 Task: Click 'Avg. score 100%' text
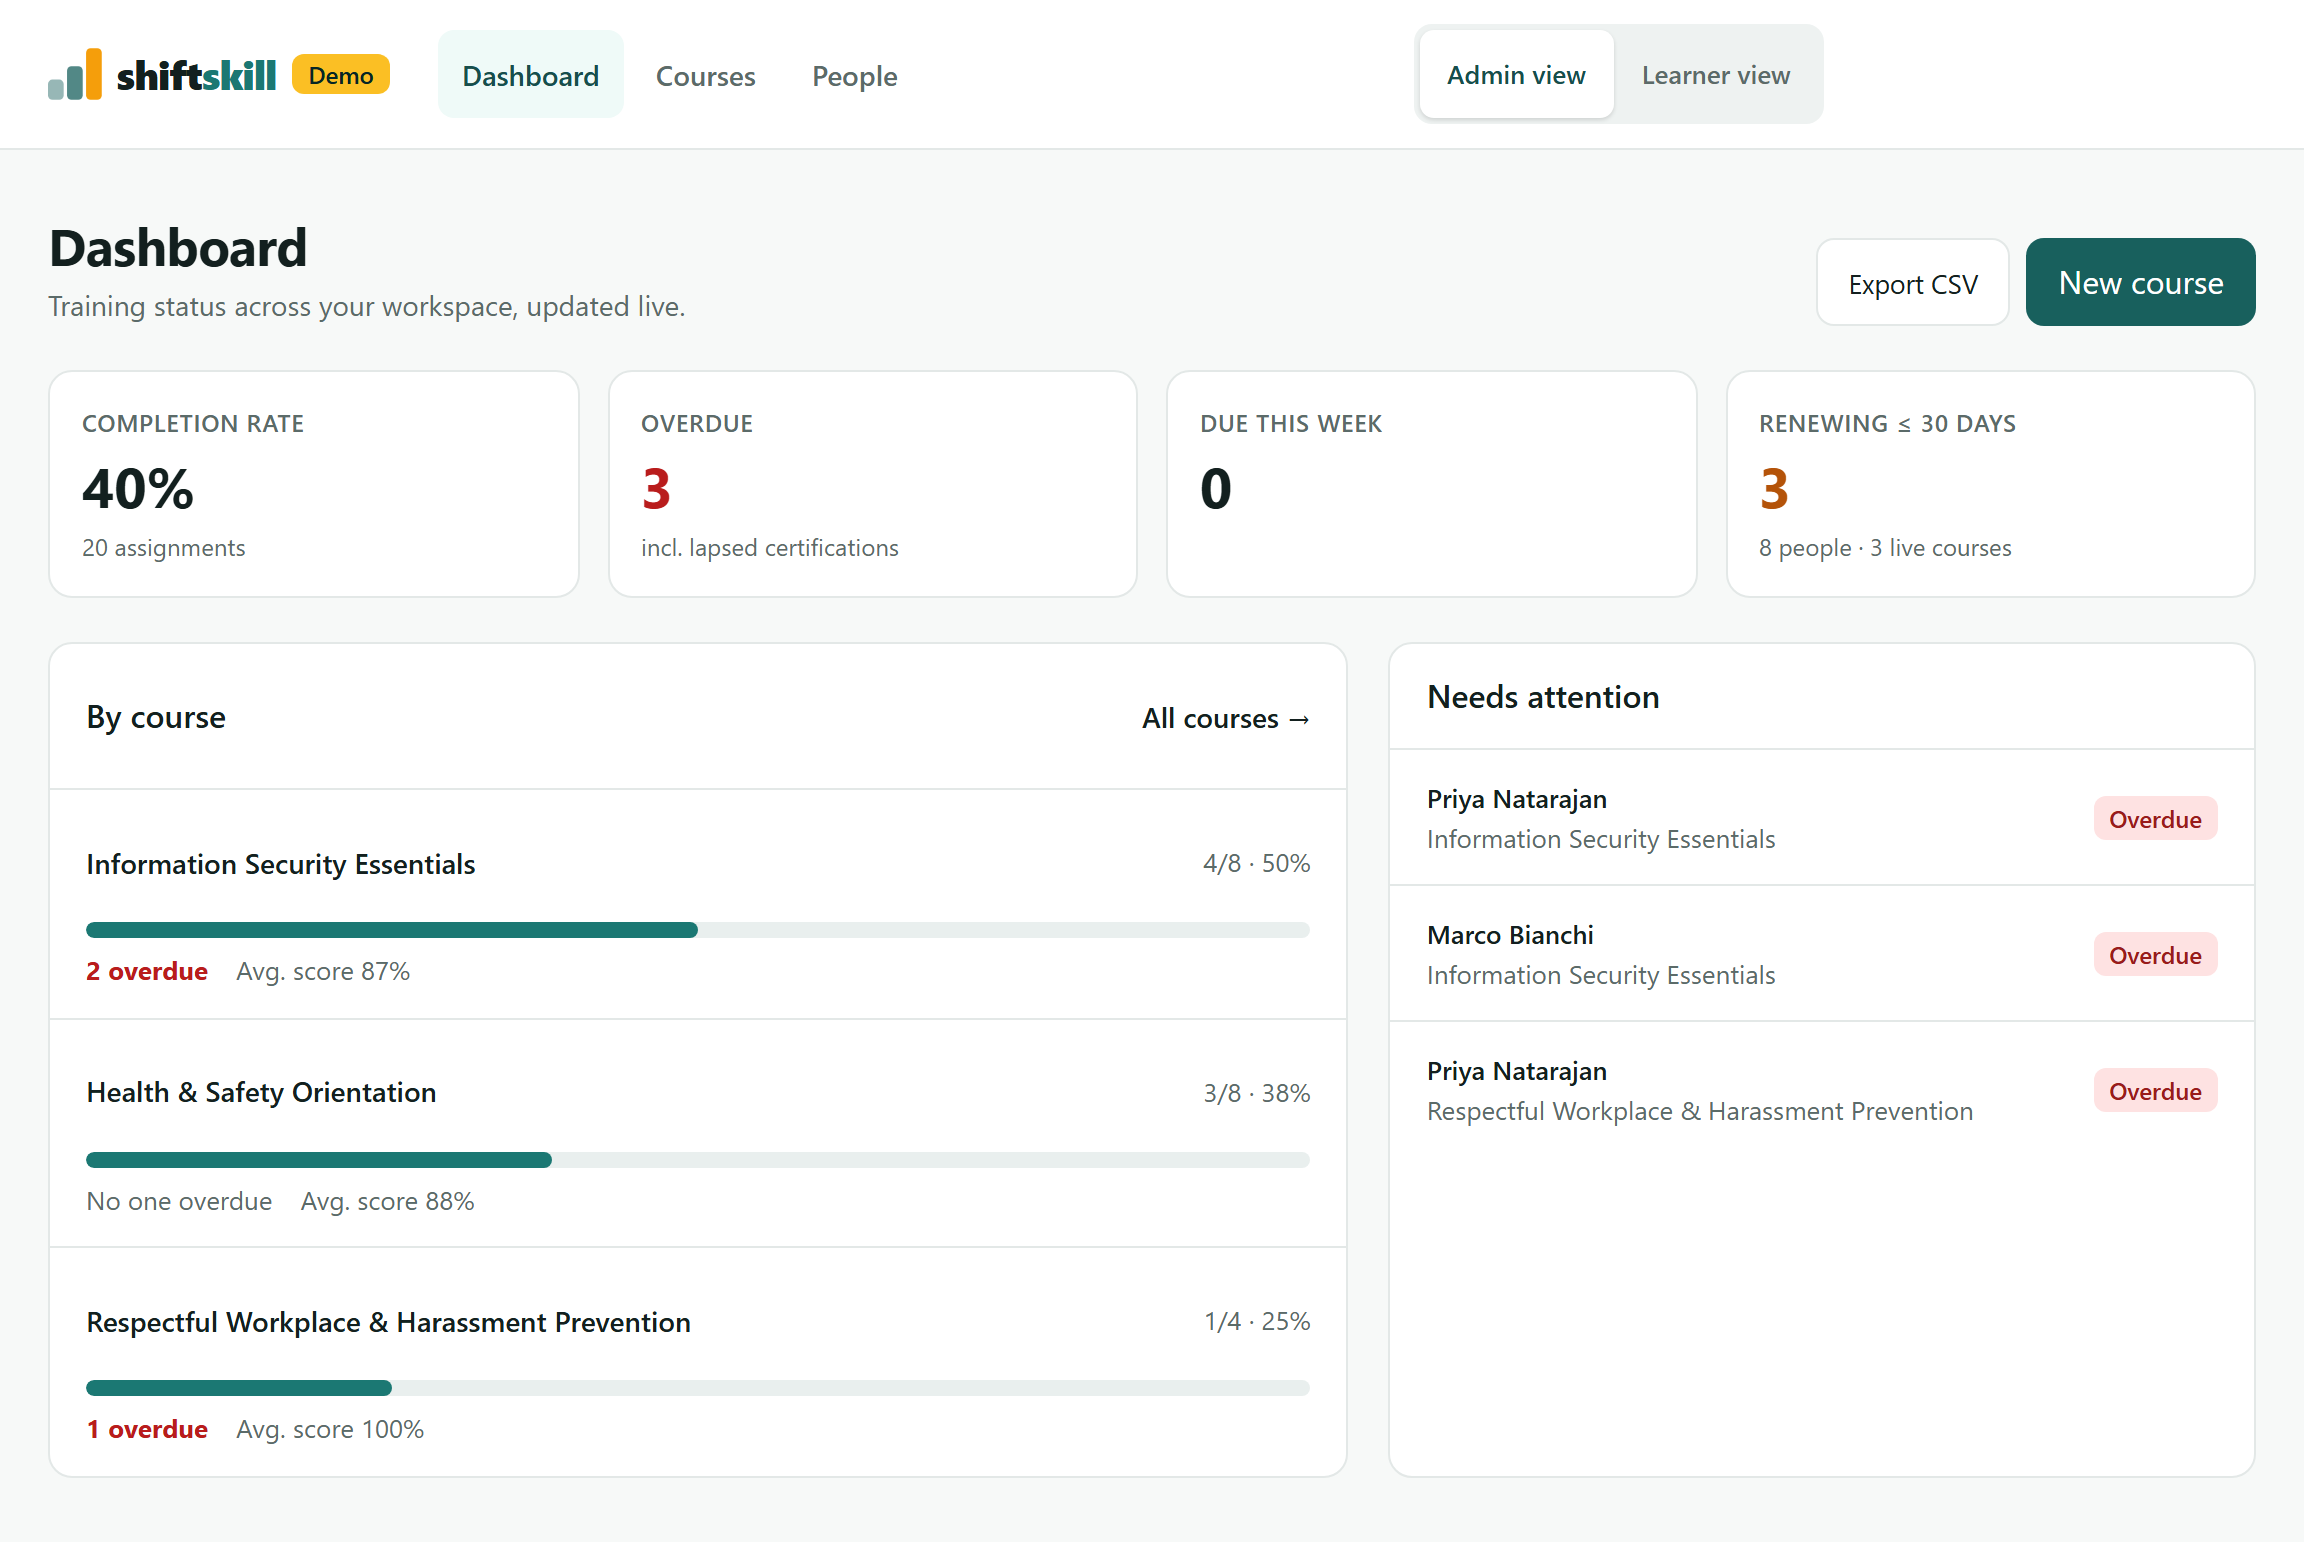click(x=330, y=1429)
